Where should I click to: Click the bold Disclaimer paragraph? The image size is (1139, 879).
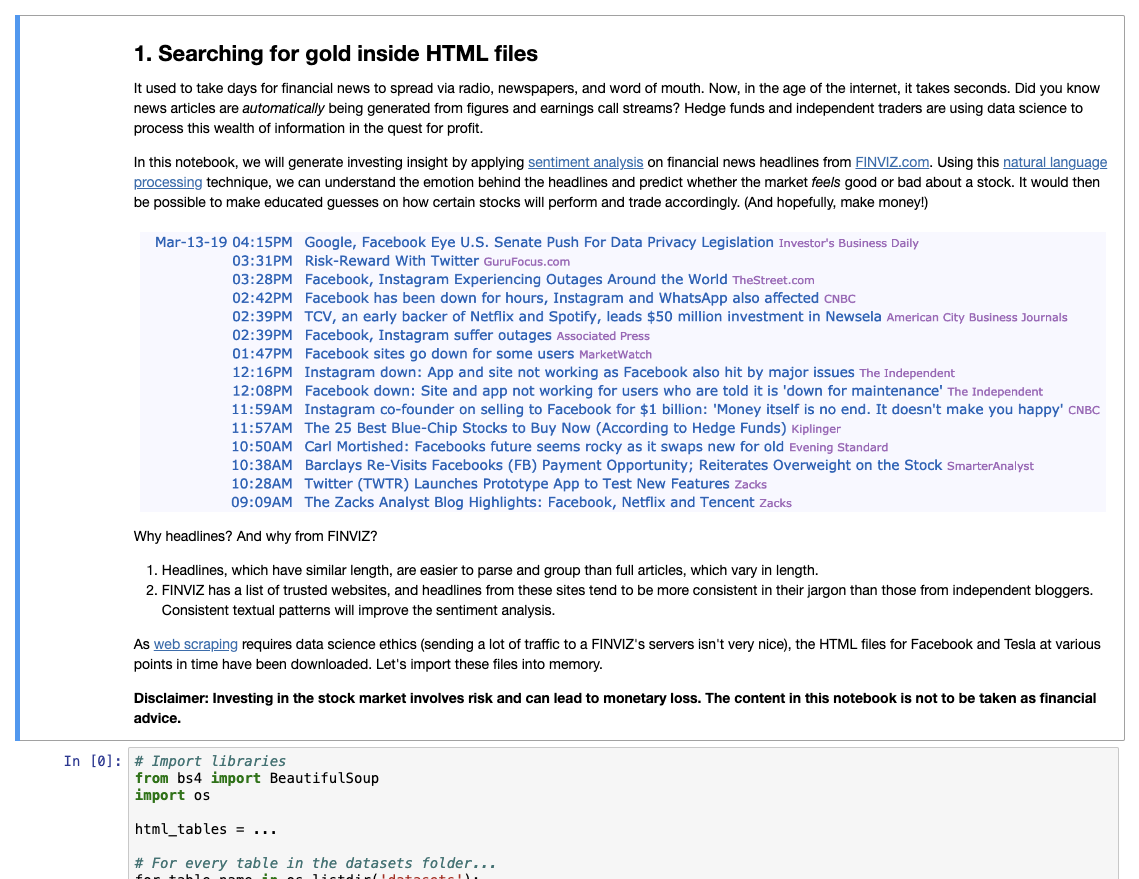click(615, 708)
